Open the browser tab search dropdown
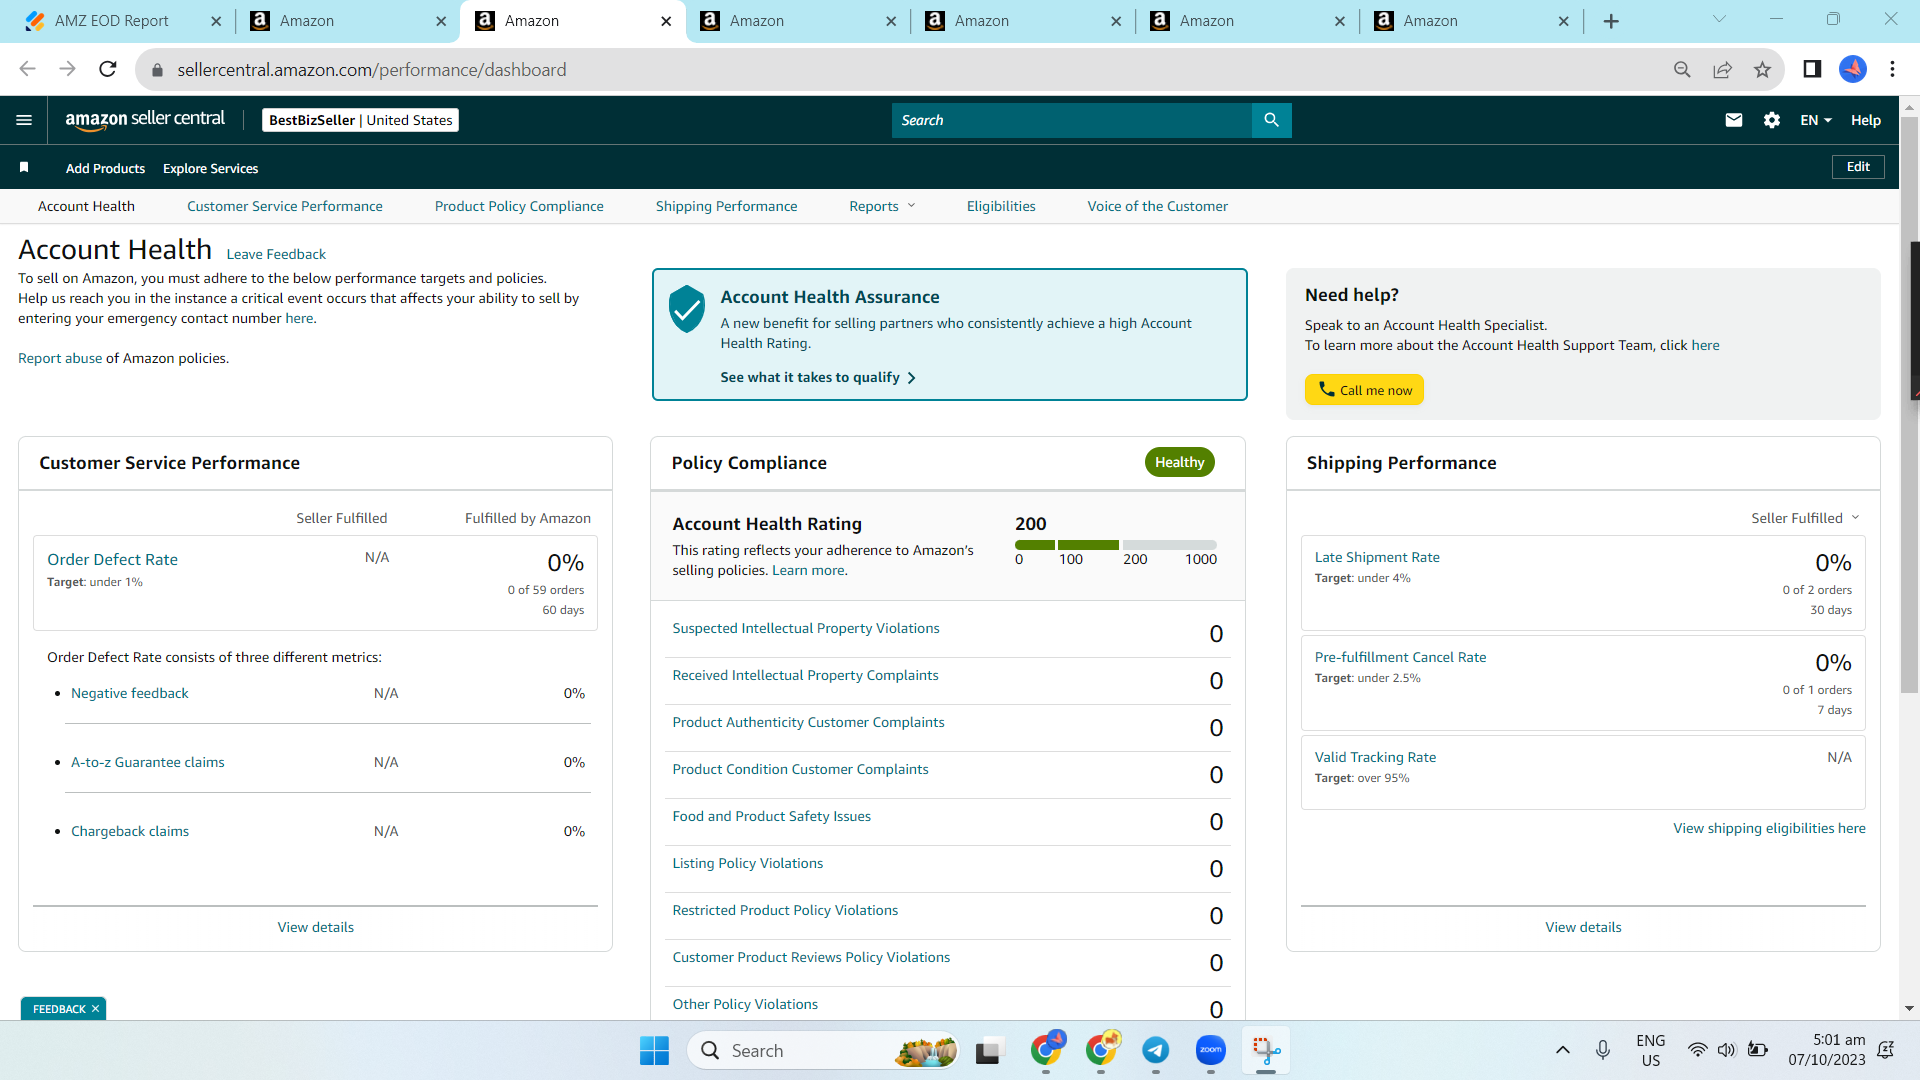 1719,20
